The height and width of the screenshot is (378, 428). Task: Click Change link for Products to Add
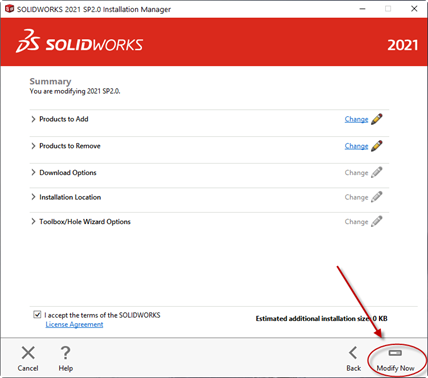click(x=356, y=119)
